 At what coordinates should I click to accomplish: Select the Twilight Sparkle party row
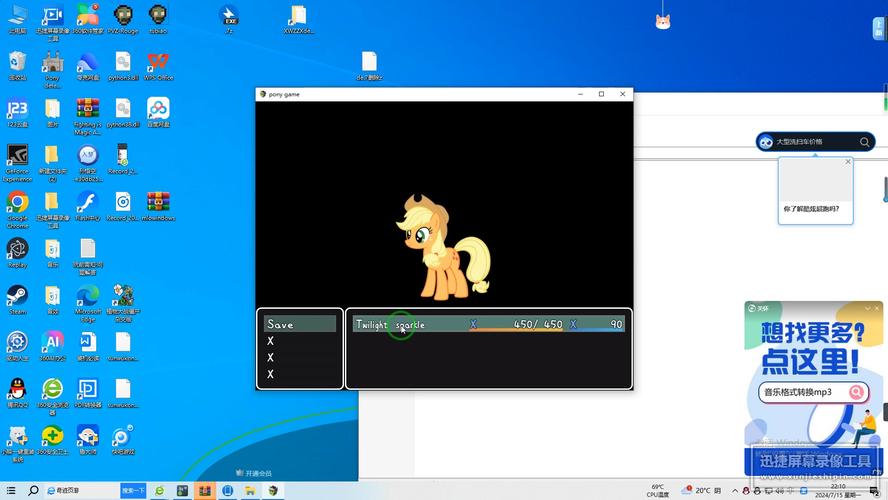click(489, 324)
